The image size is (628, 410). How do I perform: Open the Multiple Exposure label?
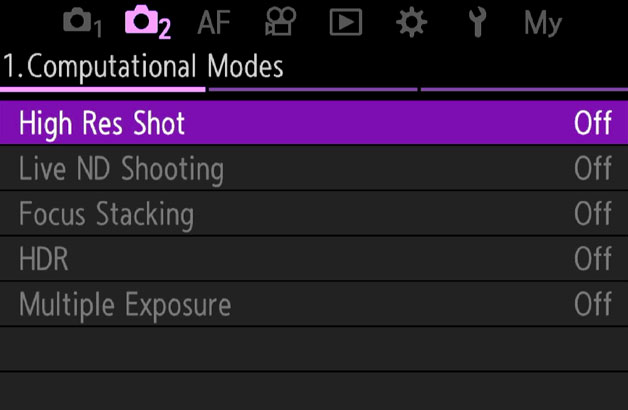(125, 304)
